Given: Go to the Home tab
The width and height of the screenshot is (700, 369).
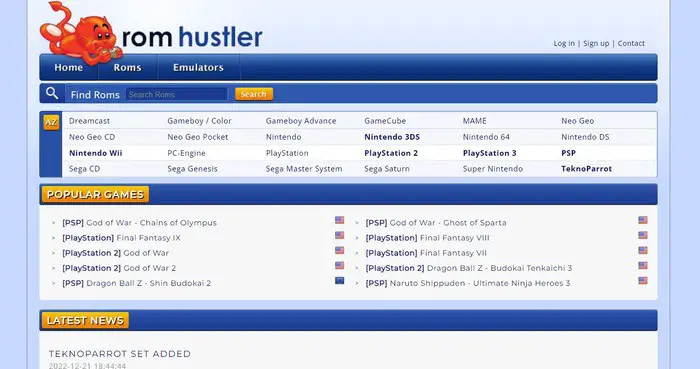Looking at the screenshot, I should [68, 67].
